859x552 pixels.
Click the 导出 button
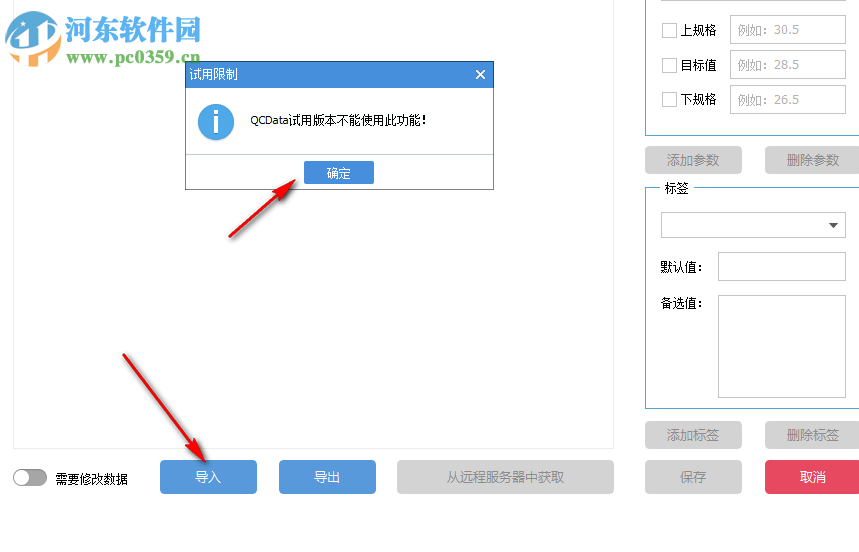[327, 477]
